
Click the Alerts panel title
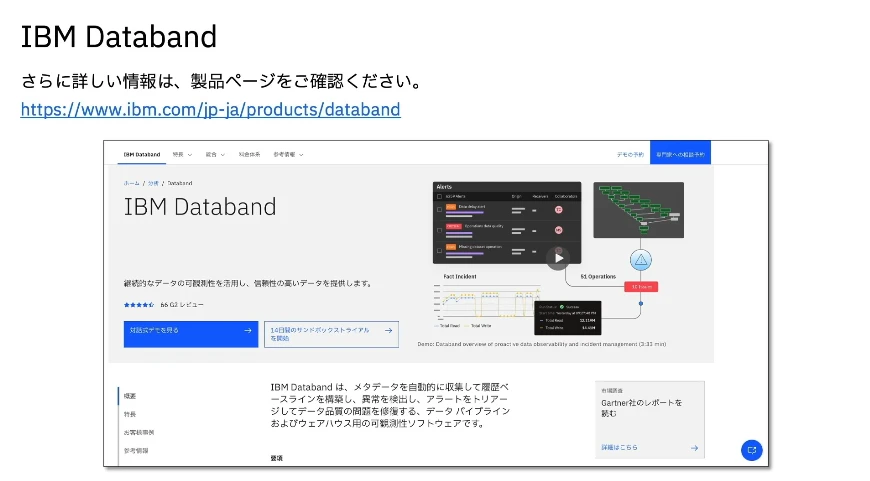point(444,187)
